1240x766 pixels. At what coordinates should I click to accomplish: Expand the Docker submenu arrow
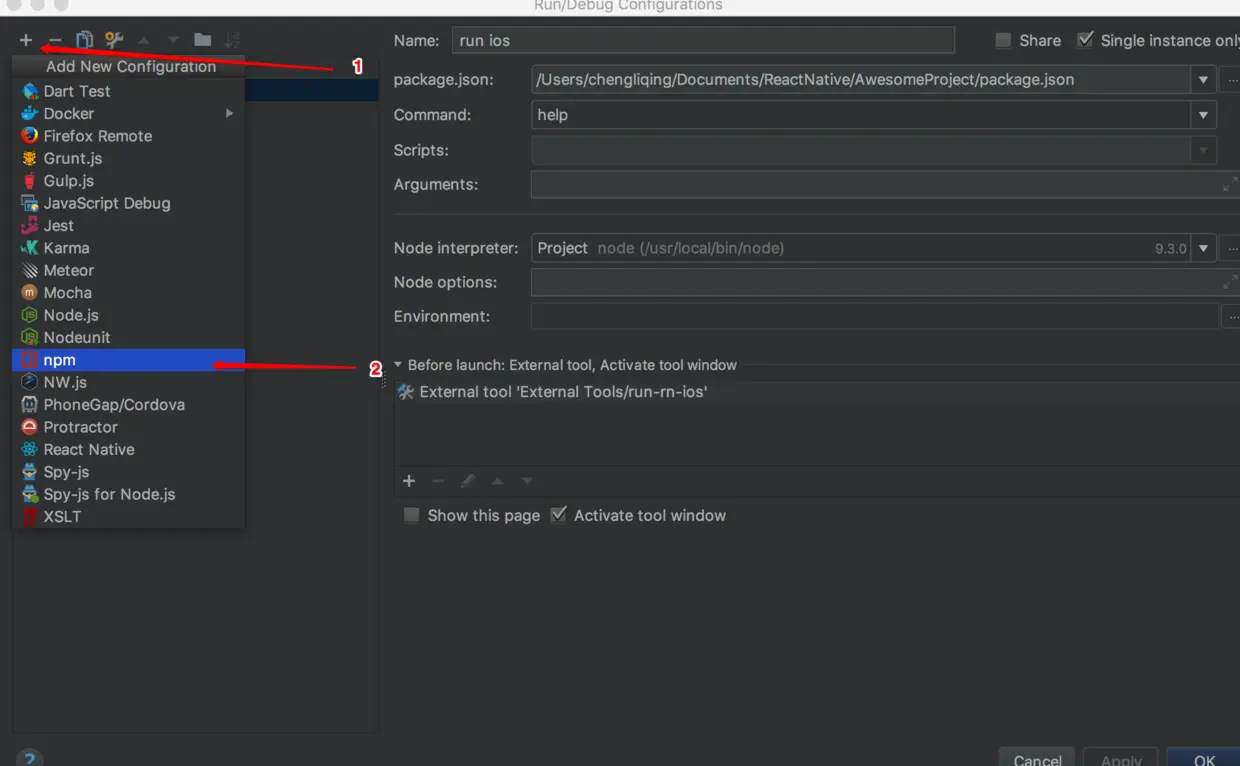[x=229, y=114]
